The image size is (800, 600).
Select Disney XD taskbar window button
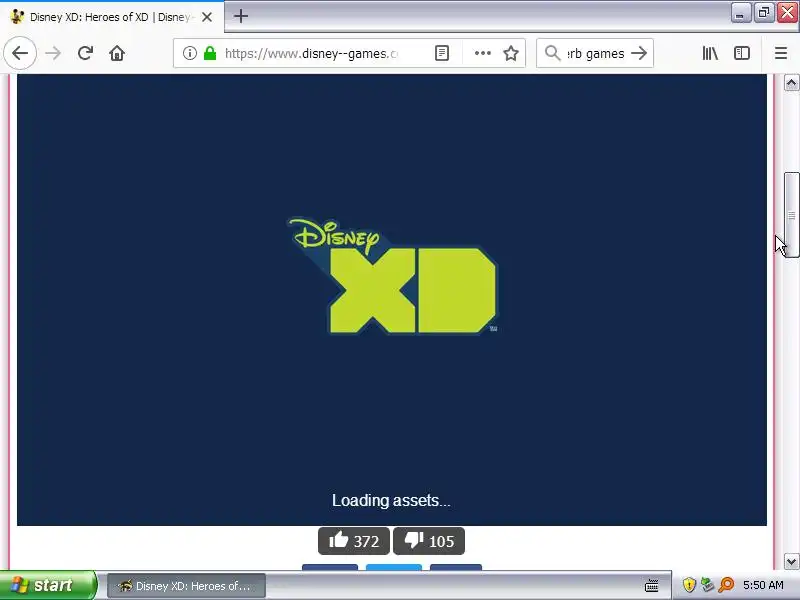(186, 586)
